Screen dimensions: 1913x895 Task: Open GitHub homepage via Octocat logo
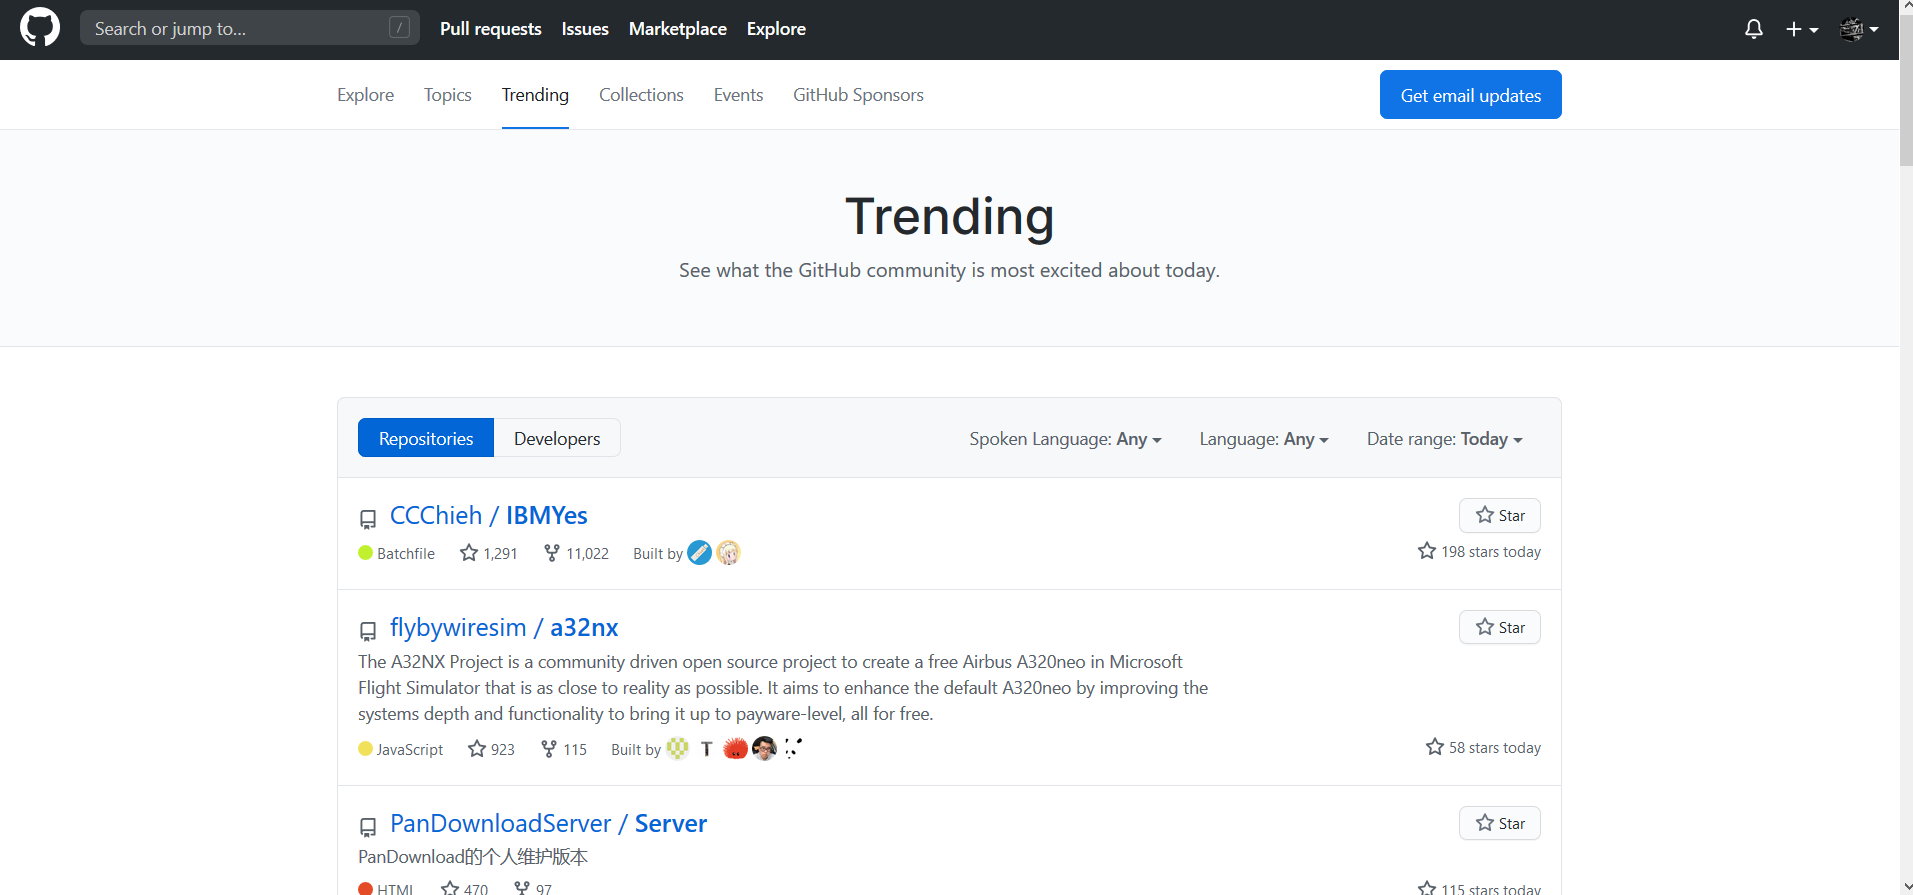point(40,28)
